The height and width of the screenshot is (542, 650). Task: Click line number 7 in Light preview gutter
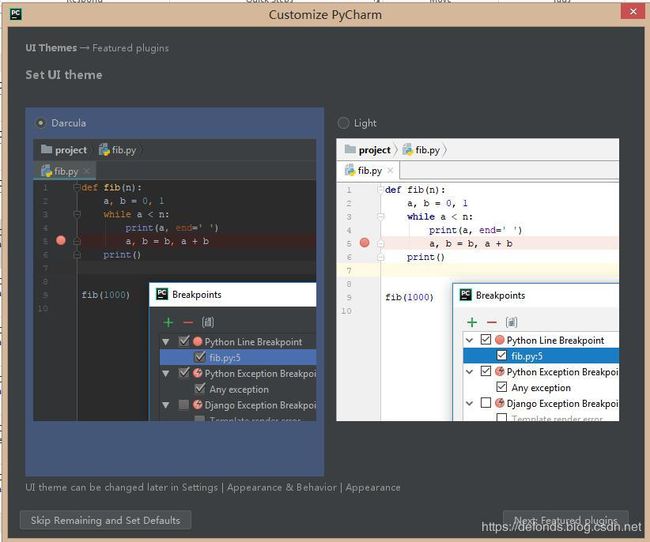349,271
